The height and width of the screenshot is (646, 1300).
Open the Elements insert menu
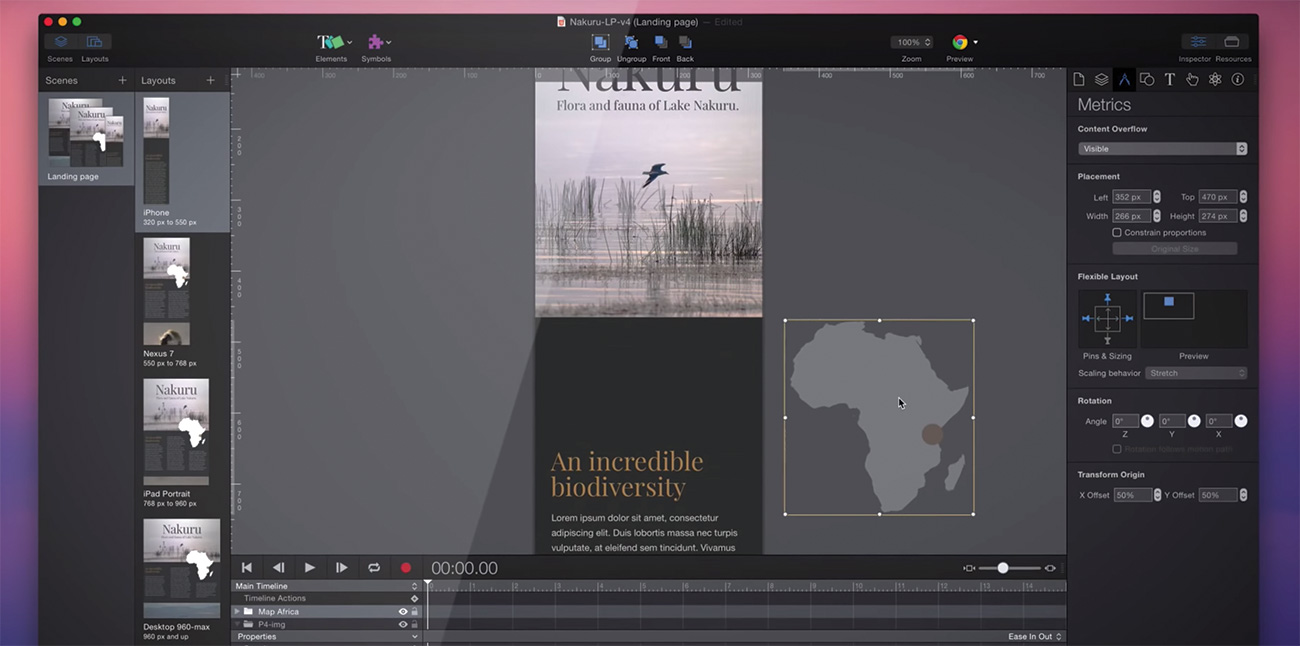333,42
